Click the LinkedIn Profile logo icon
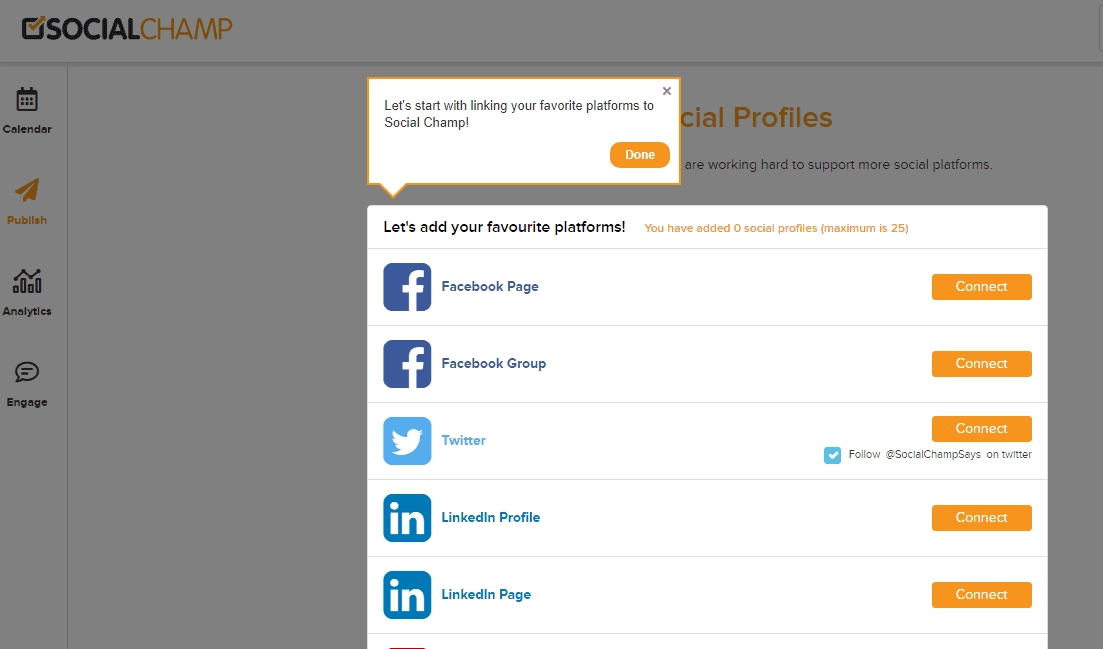Screen dimensions: 1103x649 pyautogui.click(x=407, y=518)
